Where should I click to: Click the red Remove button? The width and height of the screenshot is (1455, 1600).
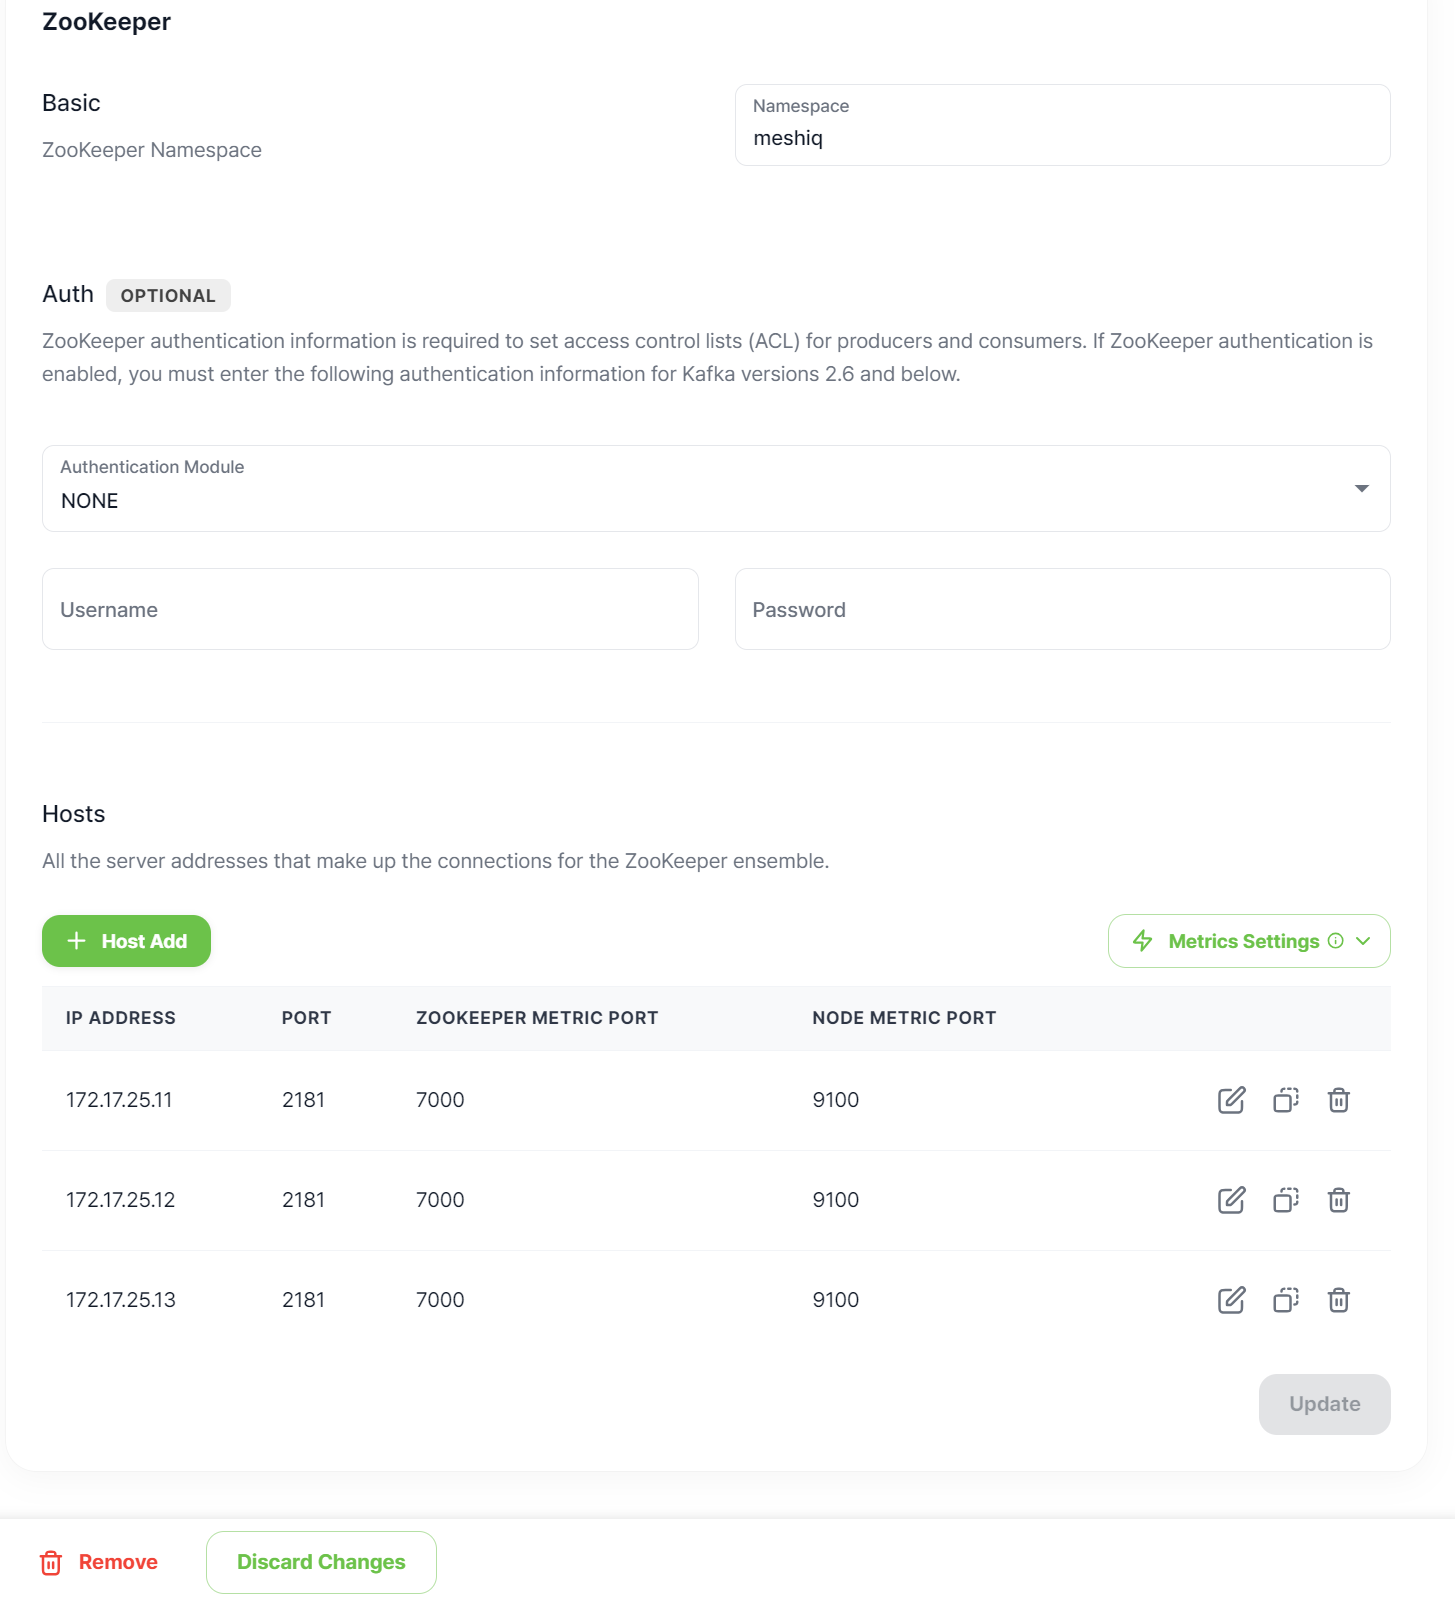point(99,1562)
